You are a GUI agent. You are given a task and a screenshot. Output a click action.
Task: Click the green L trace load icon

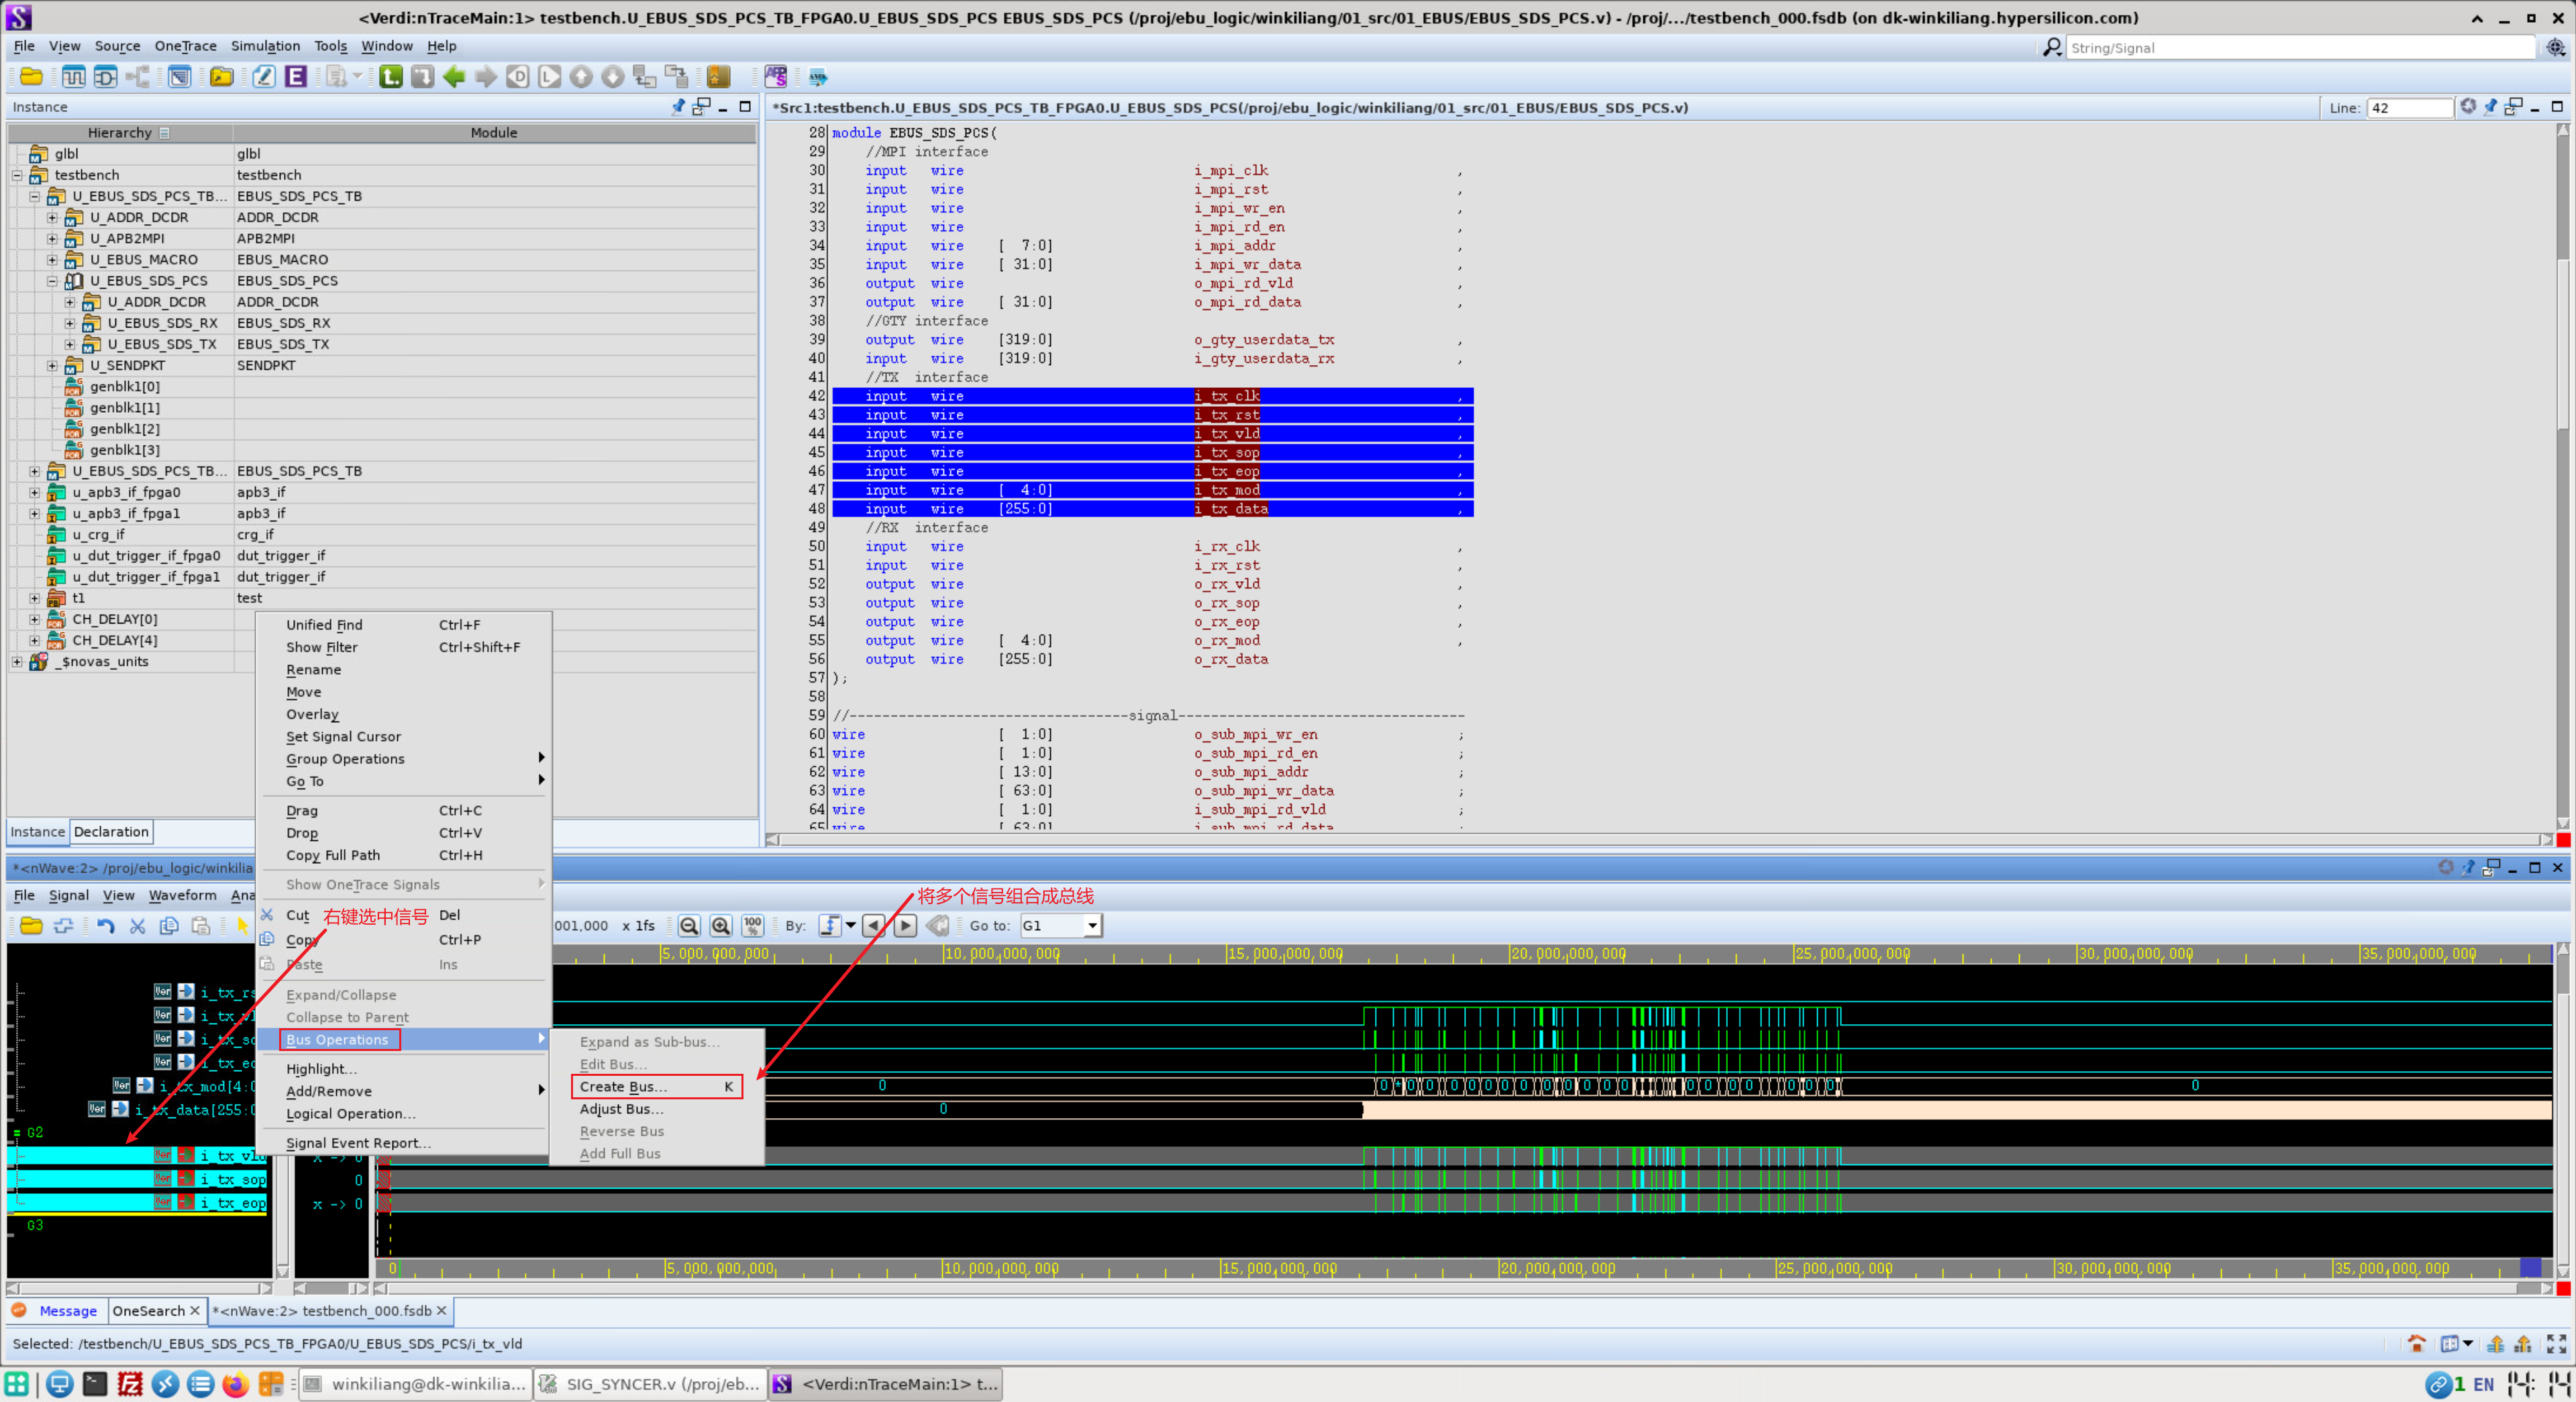(x=391, y=77)
